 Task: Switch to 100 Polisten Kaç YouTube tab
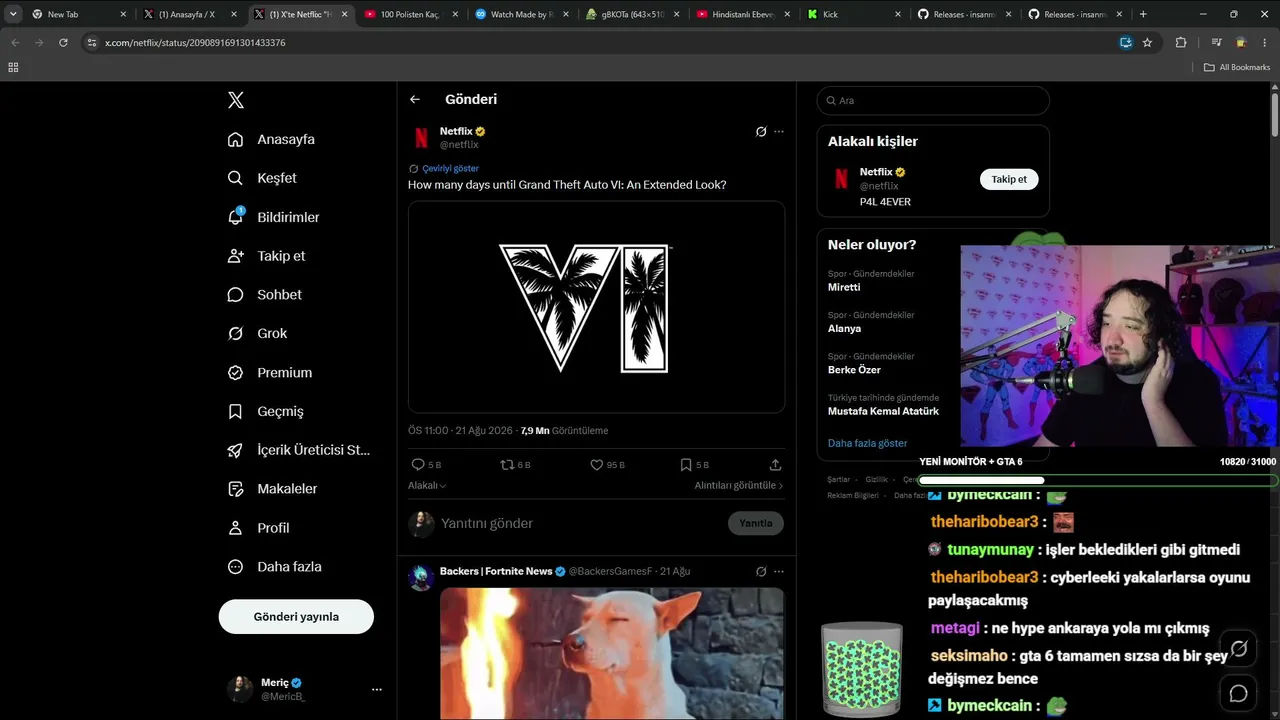pyautogui.click(x=408, y=14)
